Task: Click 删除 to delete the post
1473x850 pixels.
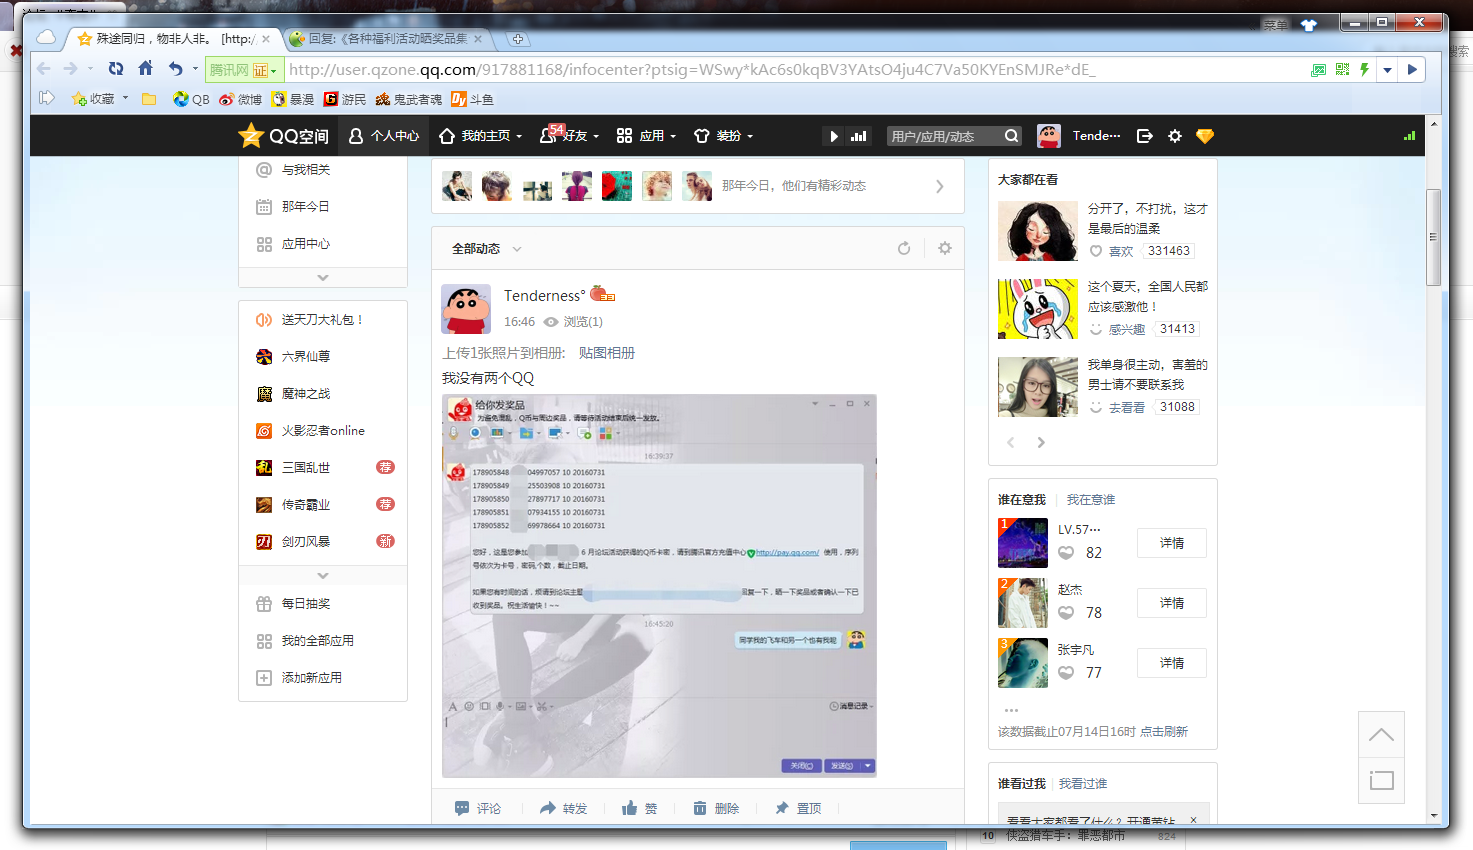Action: 716,808
